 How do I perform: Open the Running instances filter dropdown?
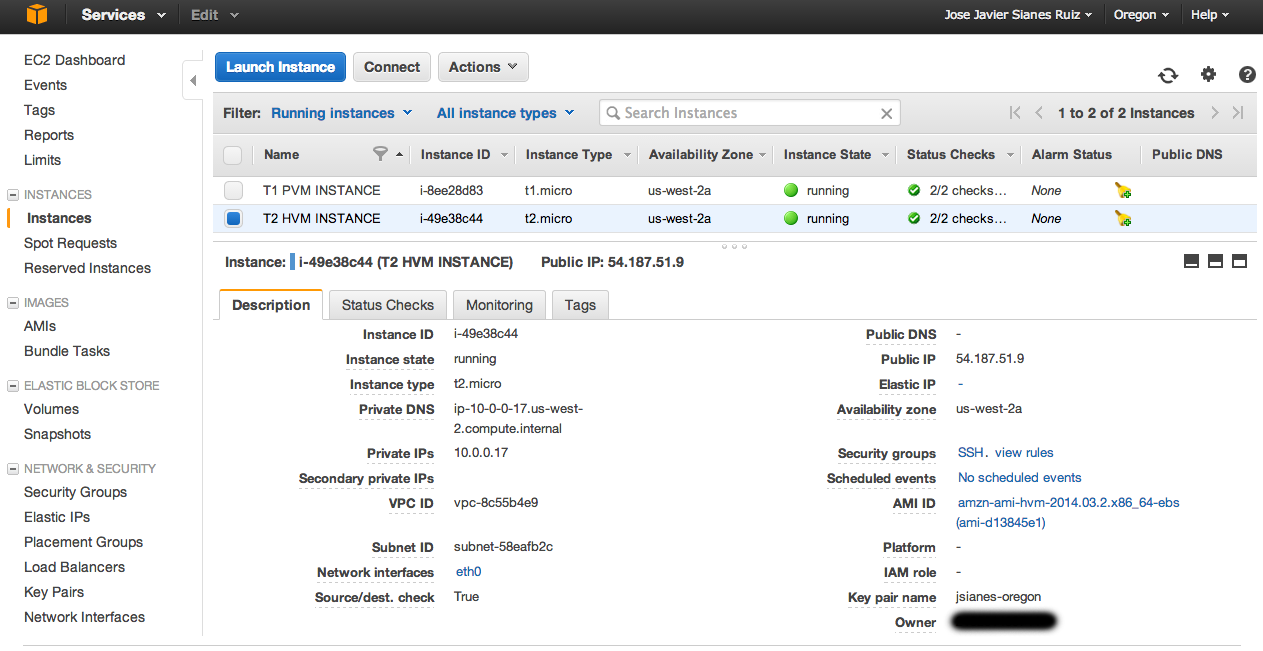(341, 113)
